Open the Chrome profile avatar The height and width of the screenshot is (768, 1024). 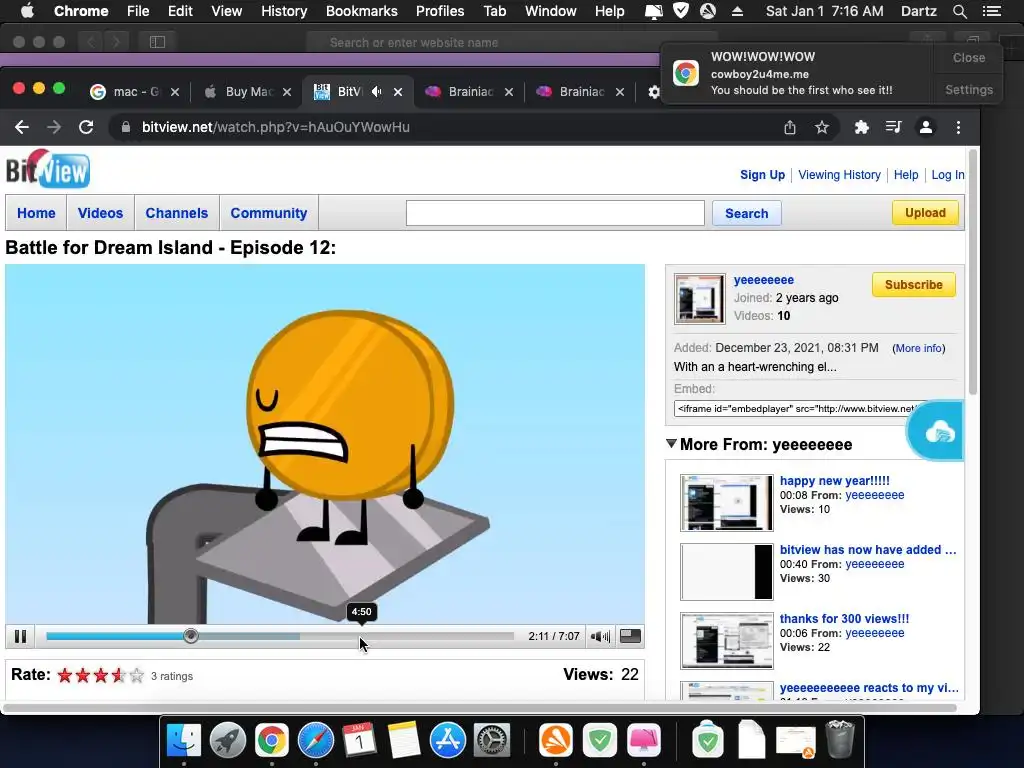point(925,127)
